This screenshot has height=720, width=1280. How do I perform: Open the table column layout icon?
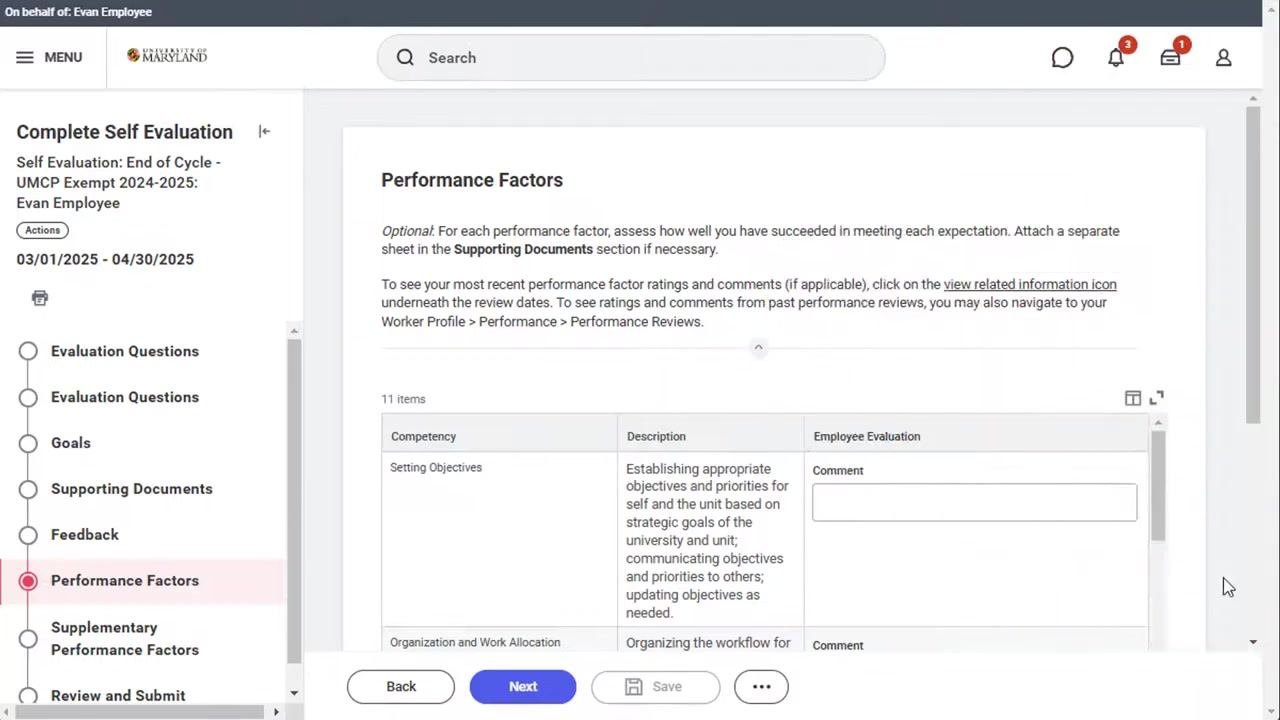click(x=1133, y=398)
